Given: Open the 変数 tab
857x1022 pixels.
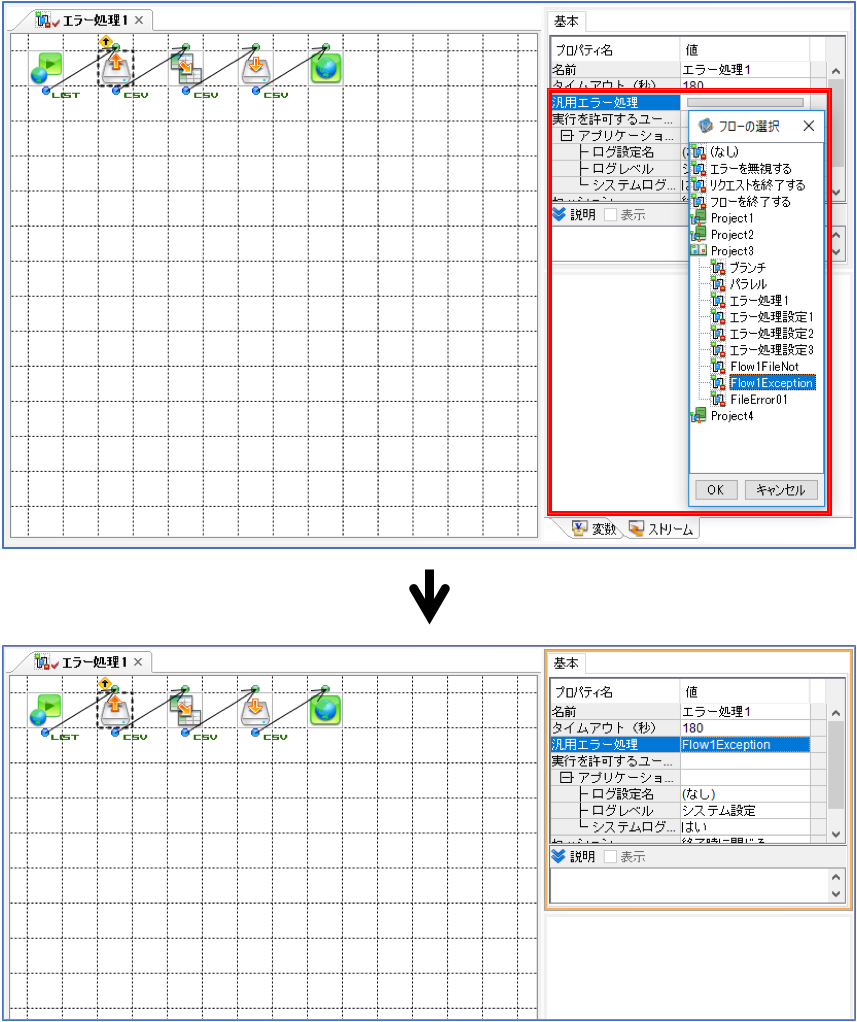Looking at the screenshot, I should pyautogui.click(x=594, y=529).
